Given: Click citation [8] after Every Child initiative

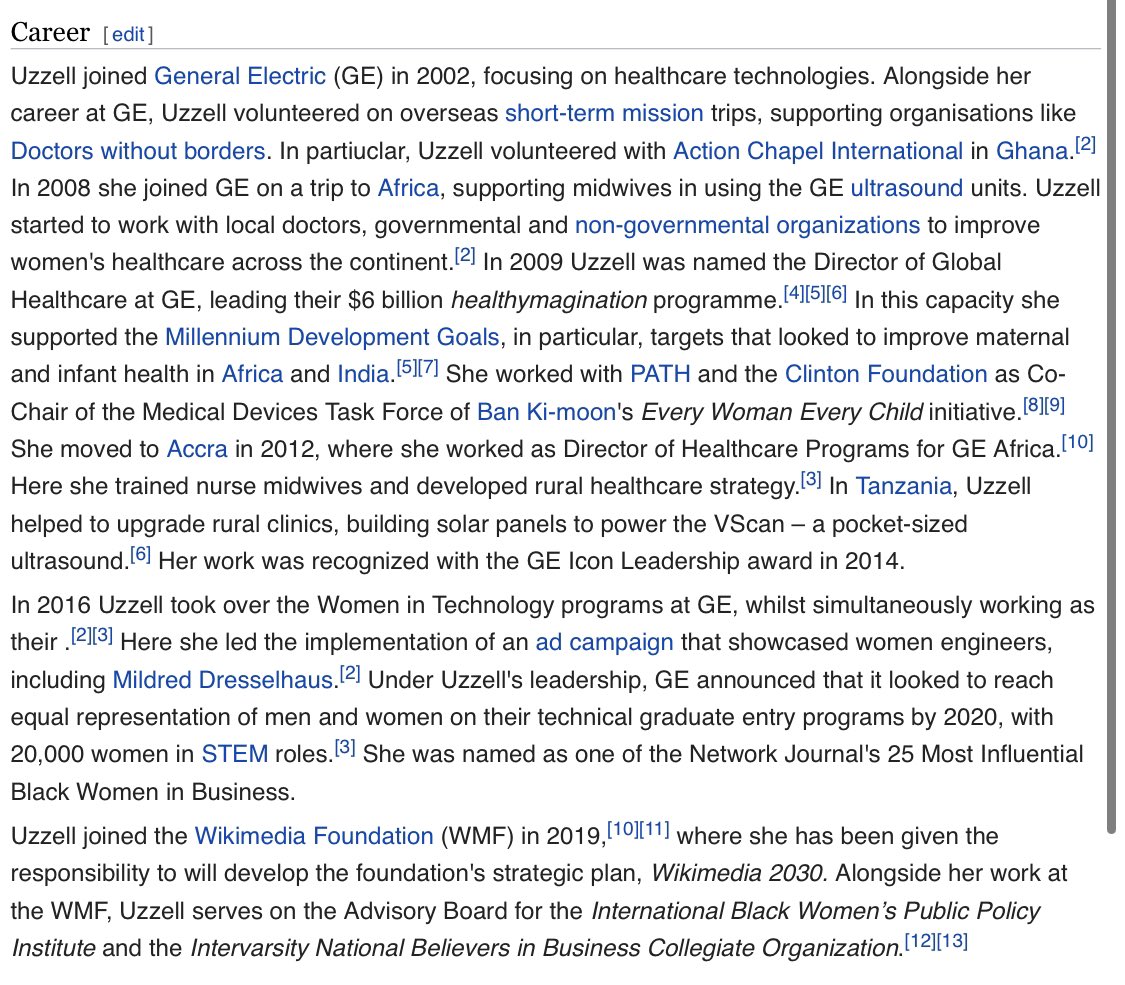Looking at the screenshot, I should (x=1033, y=405).
